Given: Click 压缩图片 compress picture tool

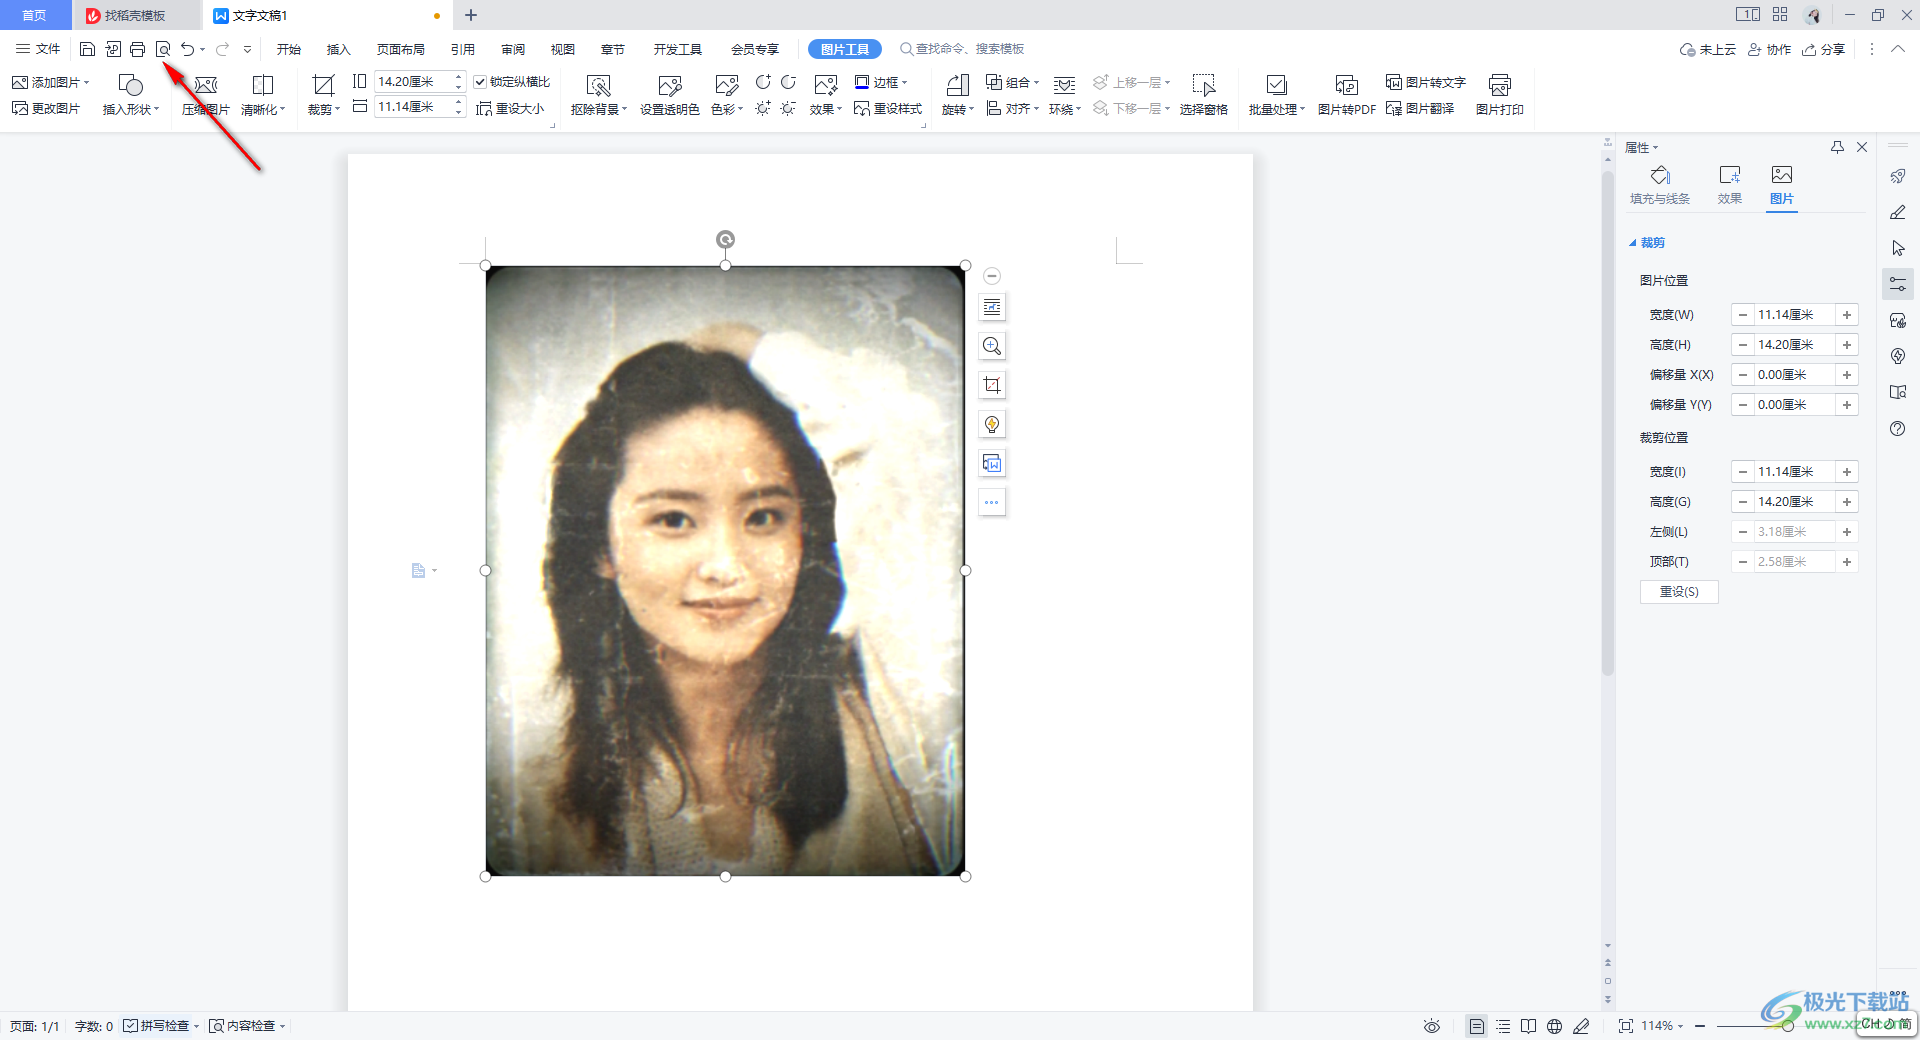Looking at the screenshot, I should coord(206,96).
